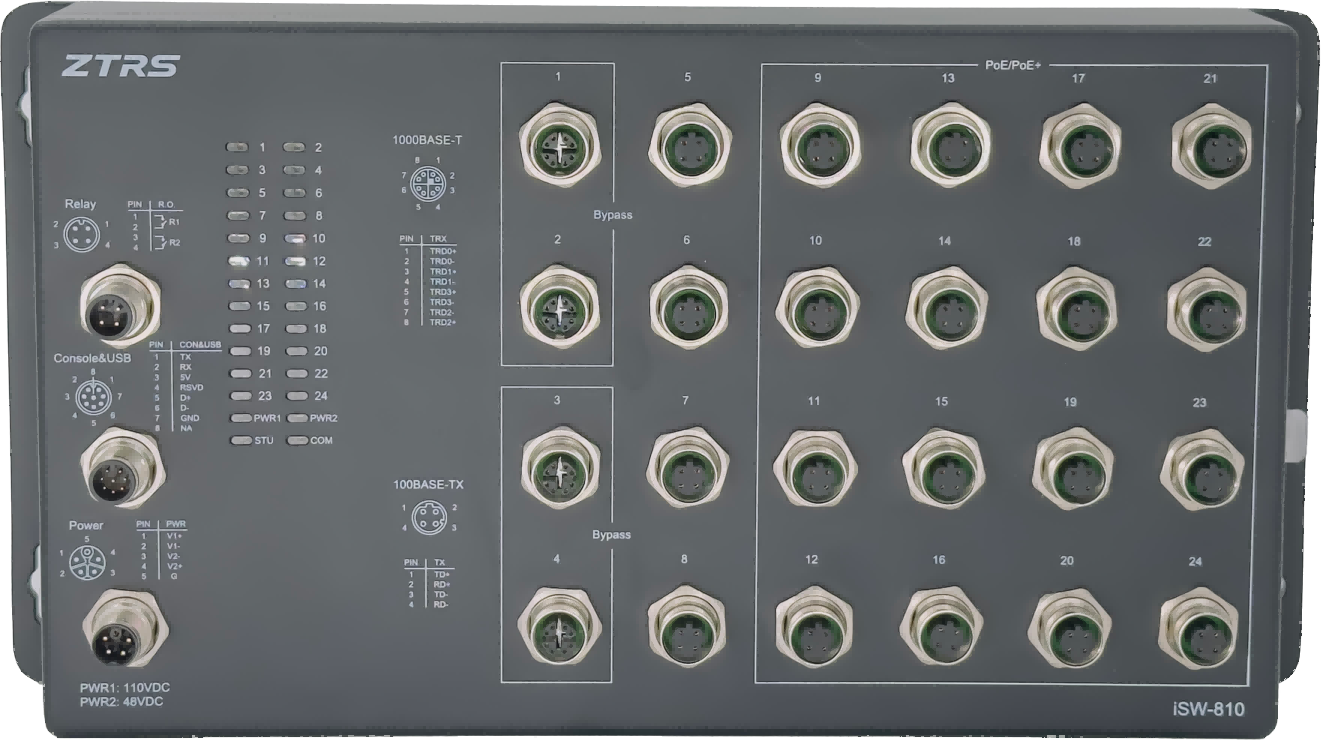The height and width of the screenshot is (740, 1321).
Task: Select the Power M12 connector
Action: point(123,630)
